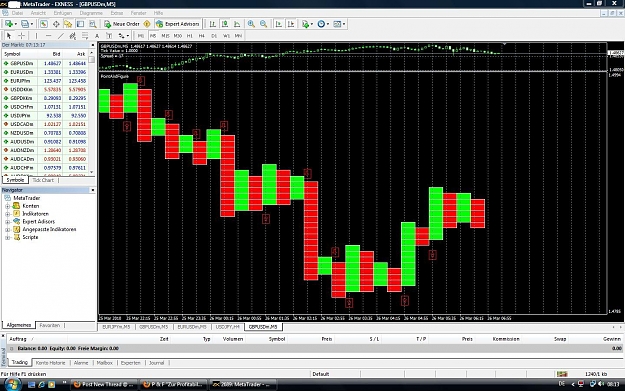Switch to Favoriten tab in Navigator
Image resolution: width=625 pixels, height=391 pixels.
[50, 325]
